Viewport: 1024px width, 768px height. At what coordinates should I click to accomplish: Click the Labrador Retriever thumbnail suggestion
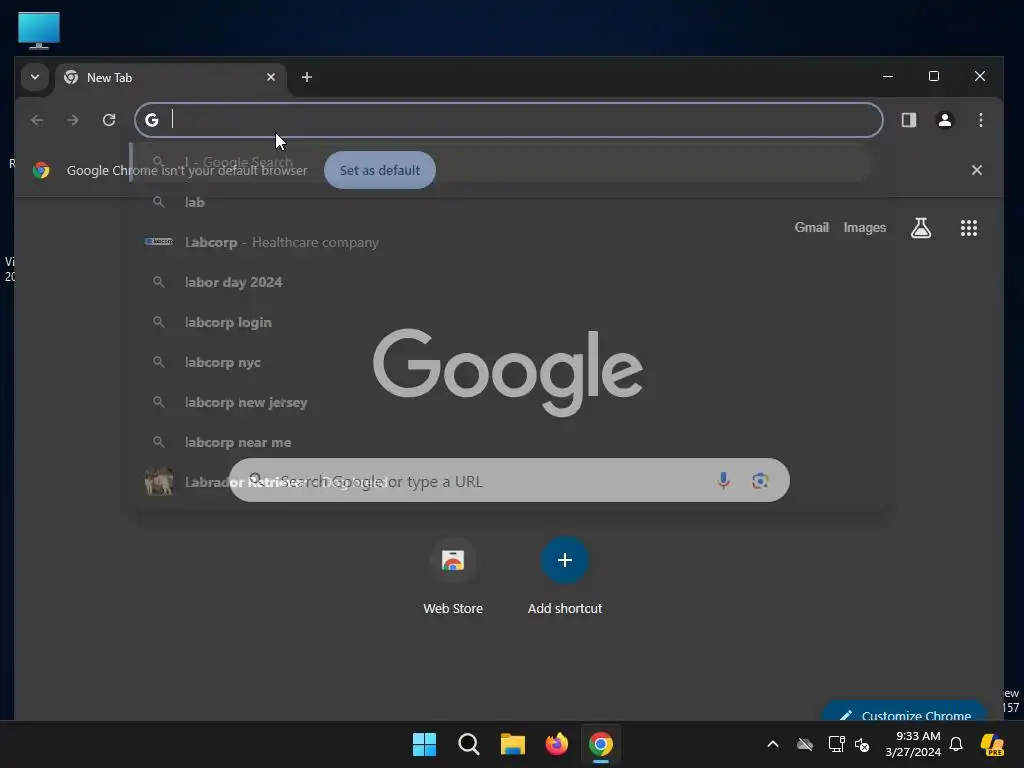[159, 482]
